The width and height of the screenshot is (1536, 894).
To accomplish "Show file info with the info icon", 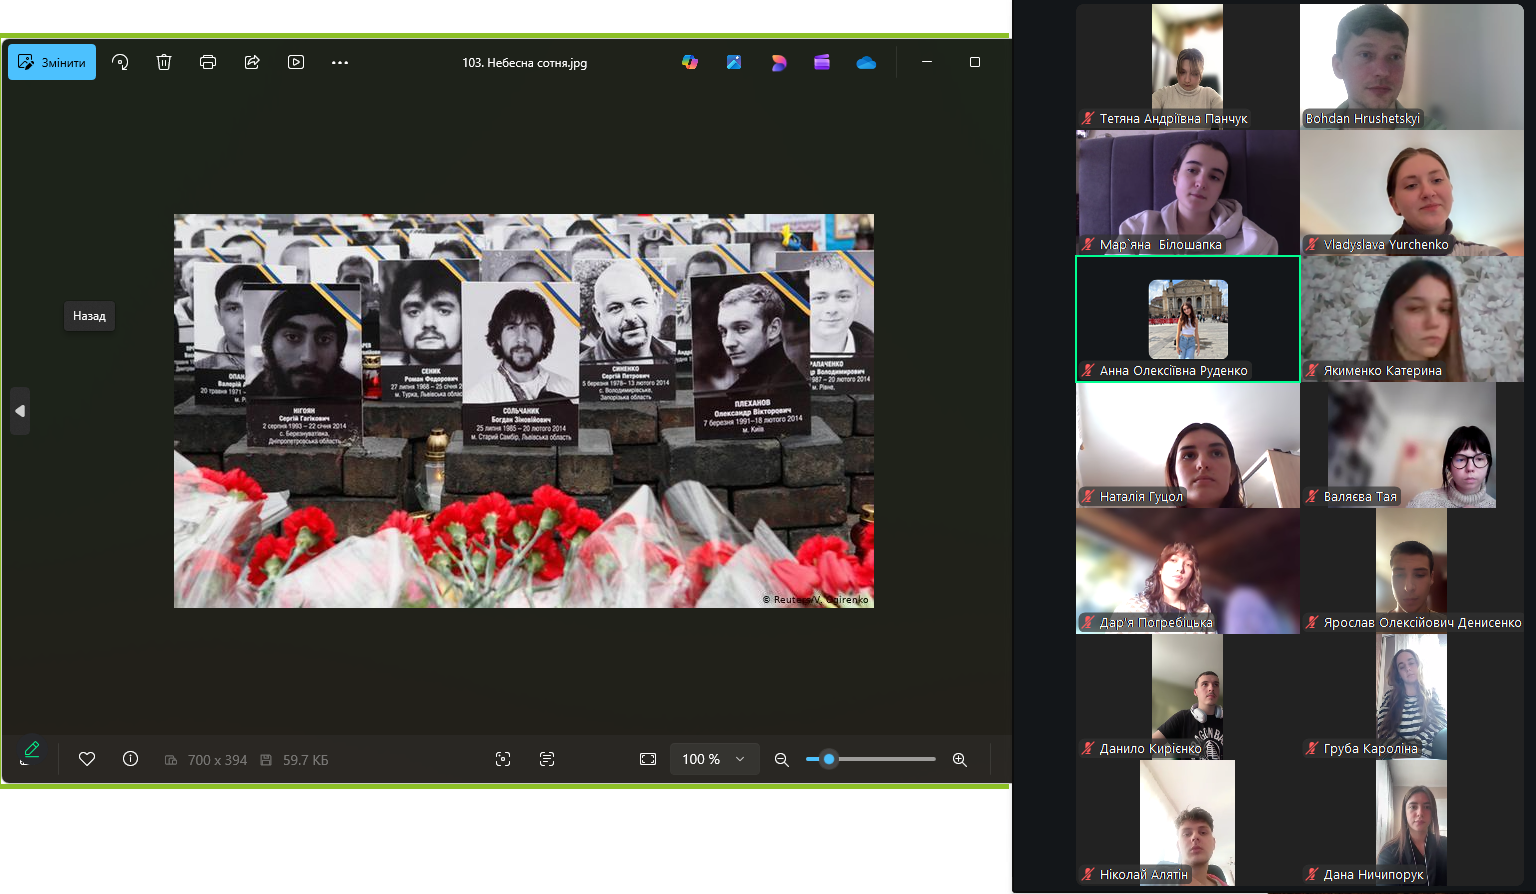I will pyautogui.click(x=130, y=759).
